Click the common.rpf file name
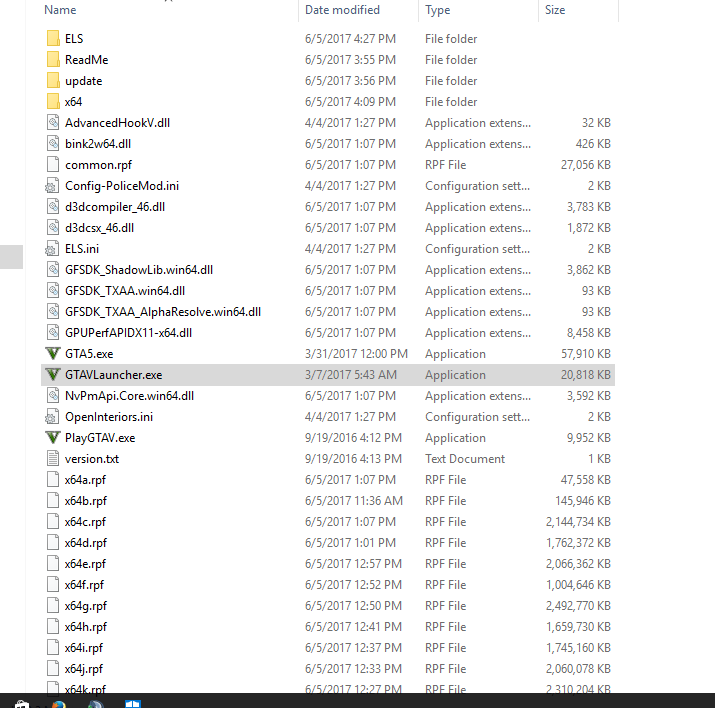 98,165
